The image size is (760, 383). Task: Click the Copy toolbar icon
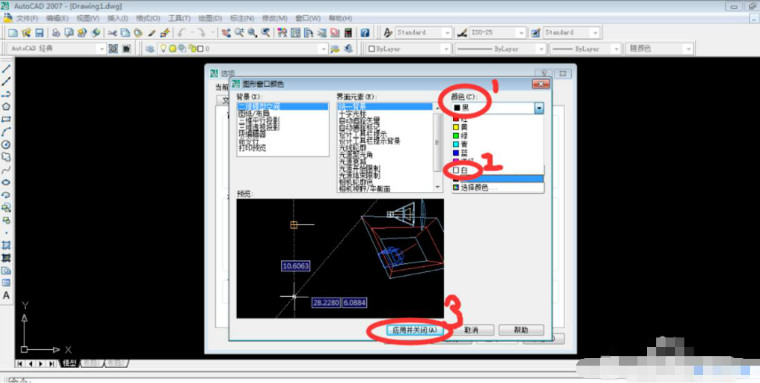125,33
